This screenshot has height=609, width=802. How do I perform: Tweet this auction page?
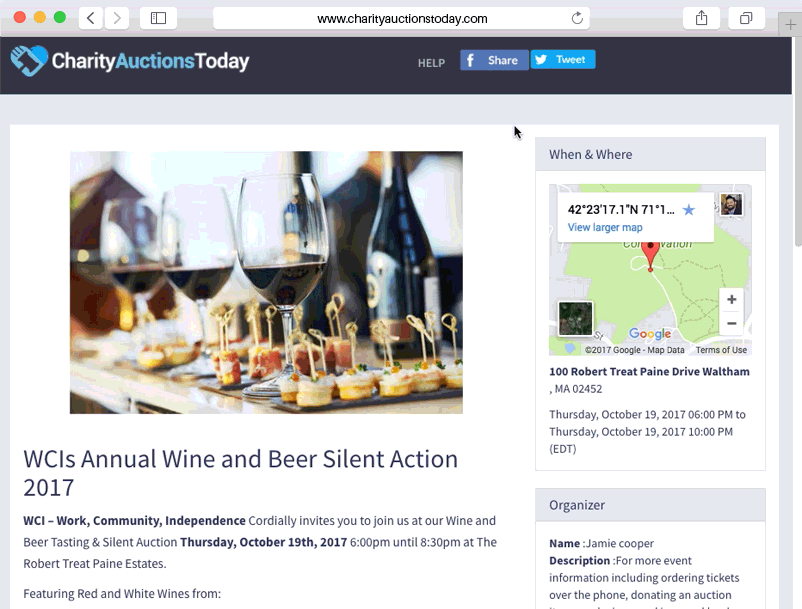563,60
